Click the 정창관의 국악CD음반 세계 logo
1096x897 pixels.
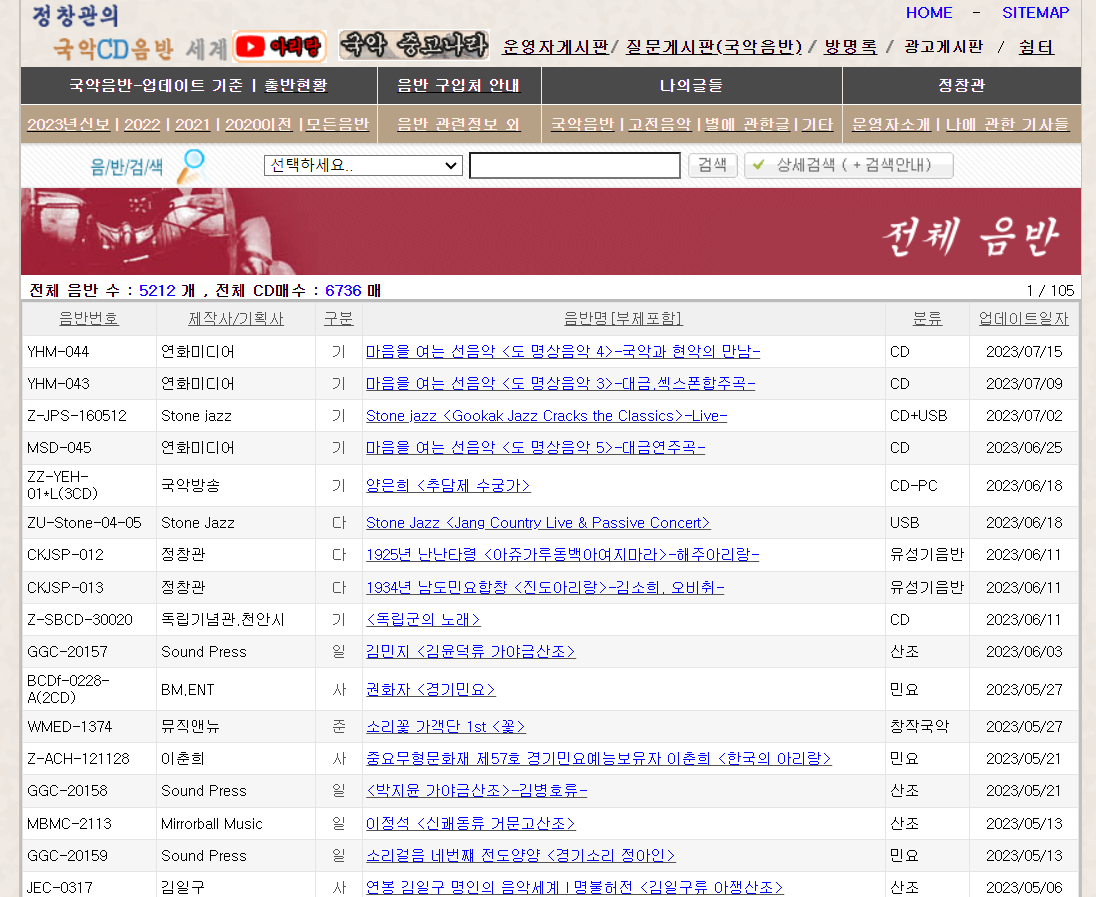(x=130, y=33)
